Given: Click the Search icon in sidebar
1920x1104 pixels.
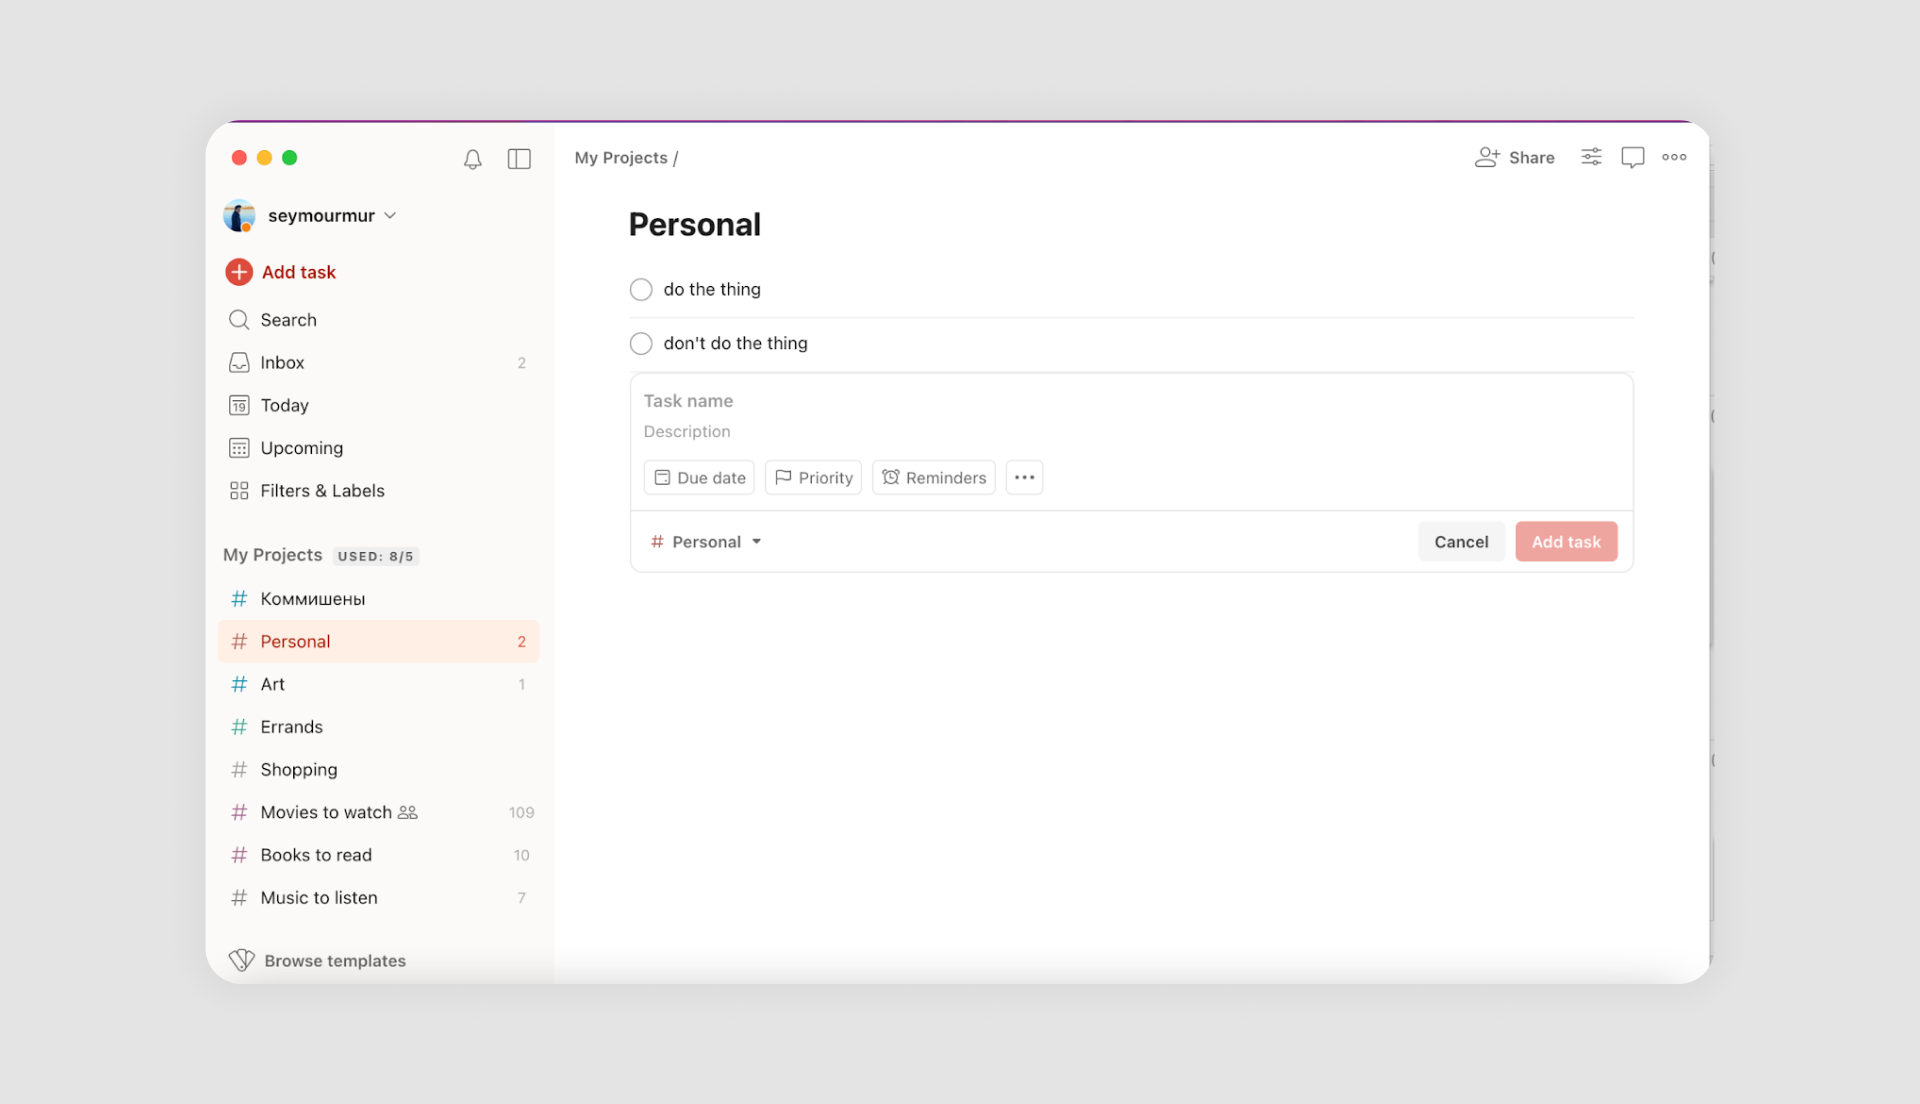Looking at the screenshot, I should (239, 319).
